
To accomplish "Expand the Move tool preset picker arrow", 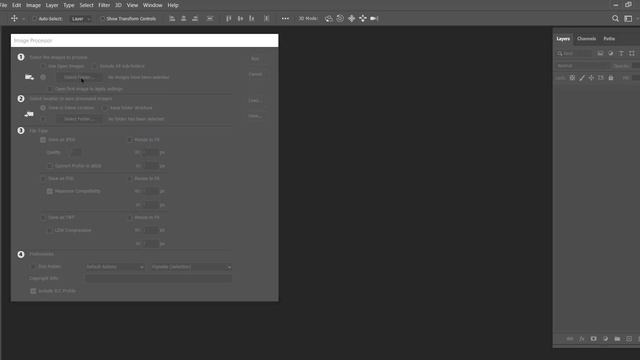I will click(x=23, y=19).
